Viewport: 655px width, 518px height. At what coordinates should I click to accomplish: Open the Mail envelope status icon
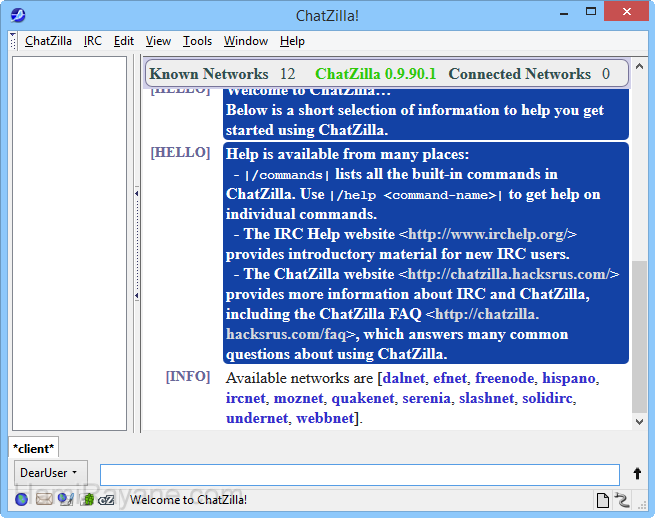pyautogui.click(x=44, y=499)
